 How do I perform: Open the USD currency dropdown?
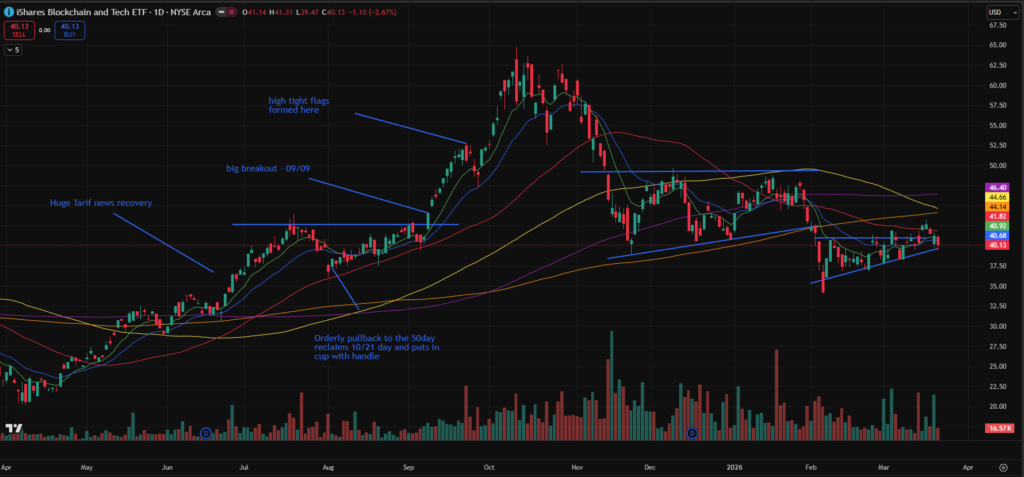[x=997, y=11]
